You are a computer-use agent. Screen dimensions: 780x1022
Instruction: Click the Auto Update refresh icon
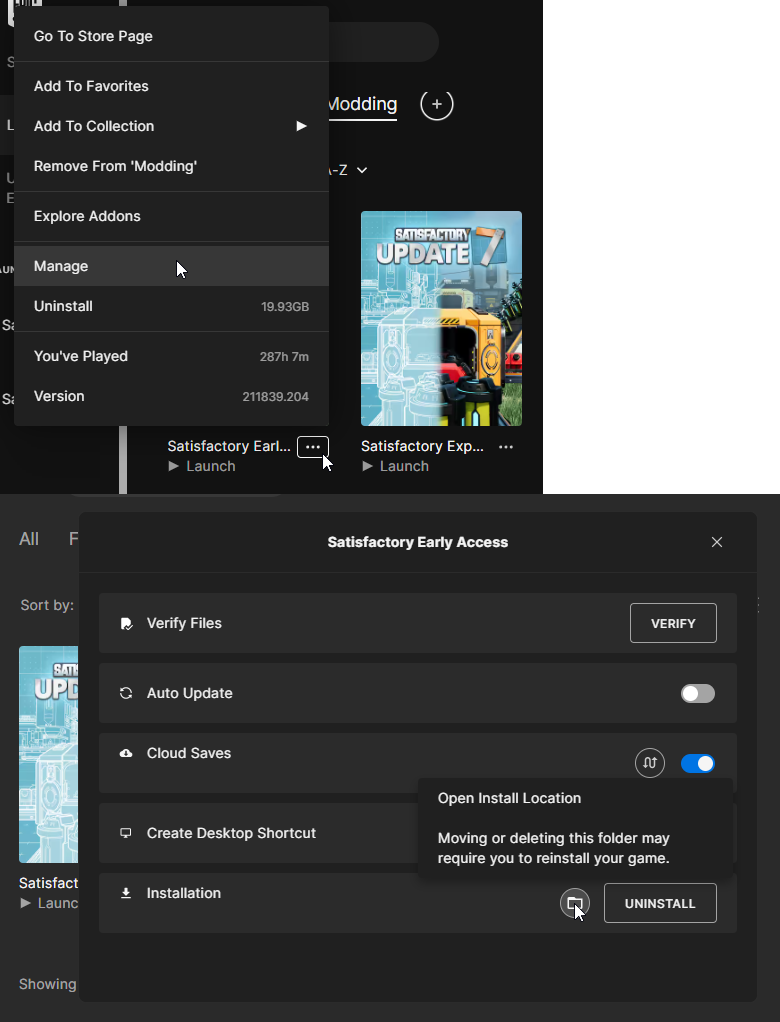(x=126, y=694)
